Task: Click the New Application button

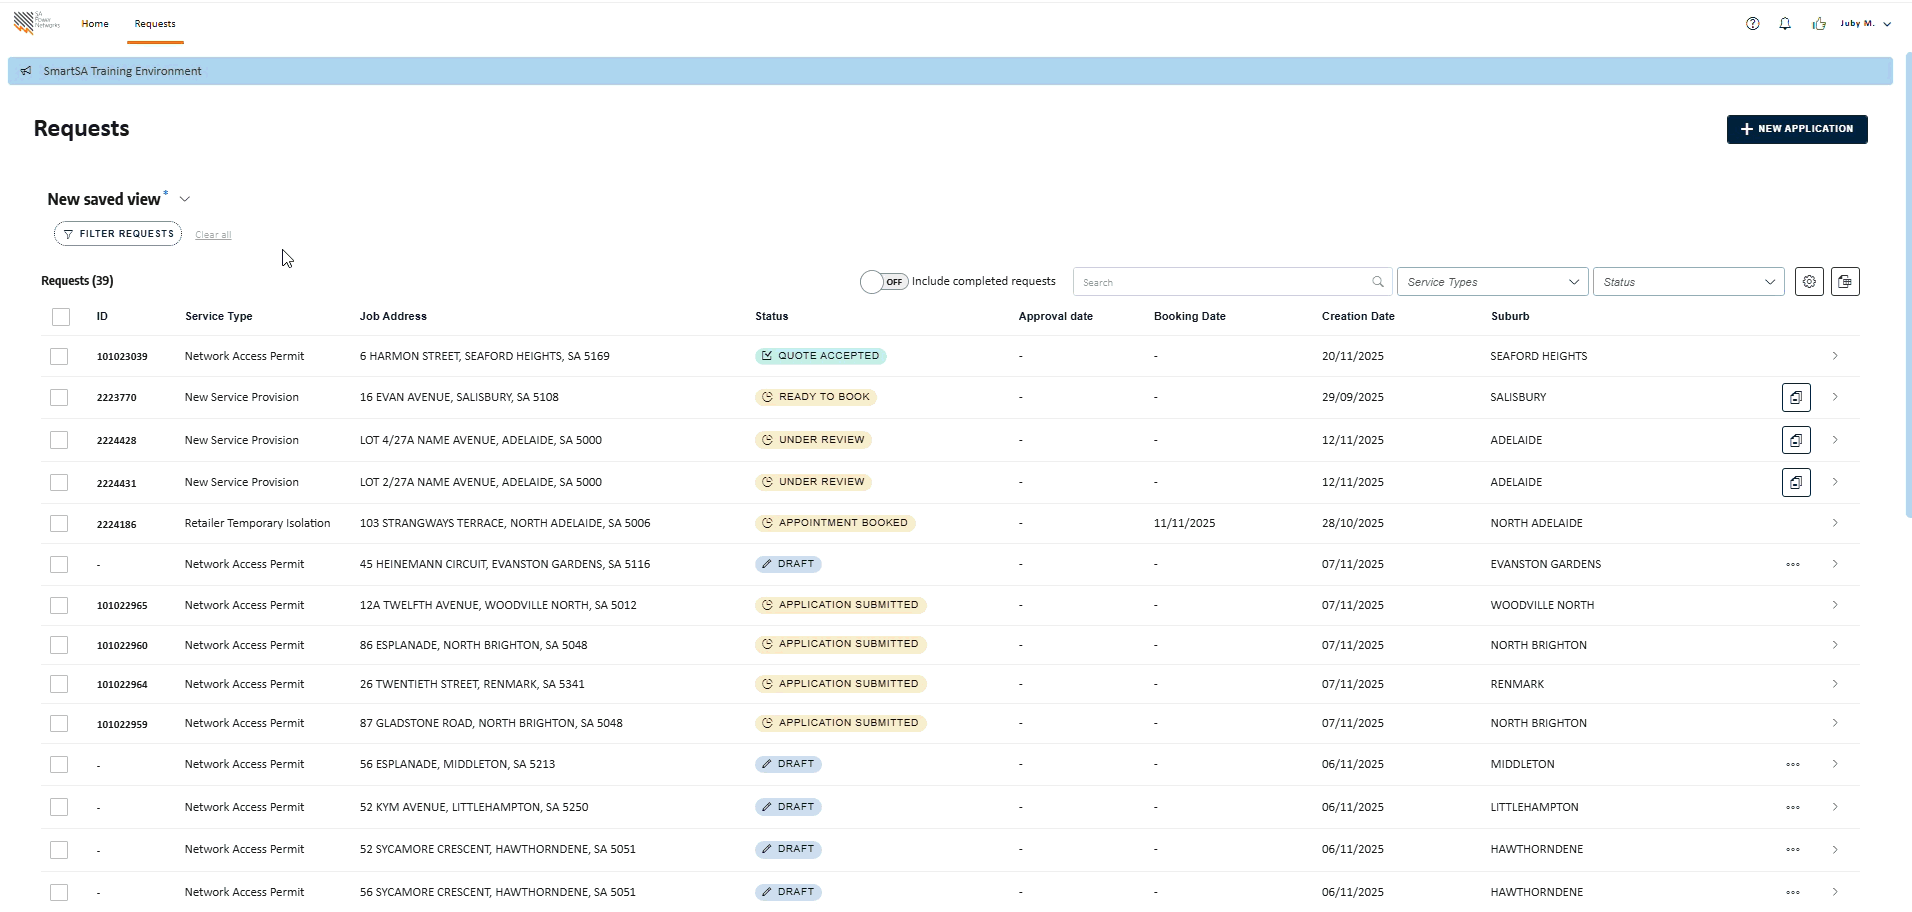Action: click(1796, 129)
